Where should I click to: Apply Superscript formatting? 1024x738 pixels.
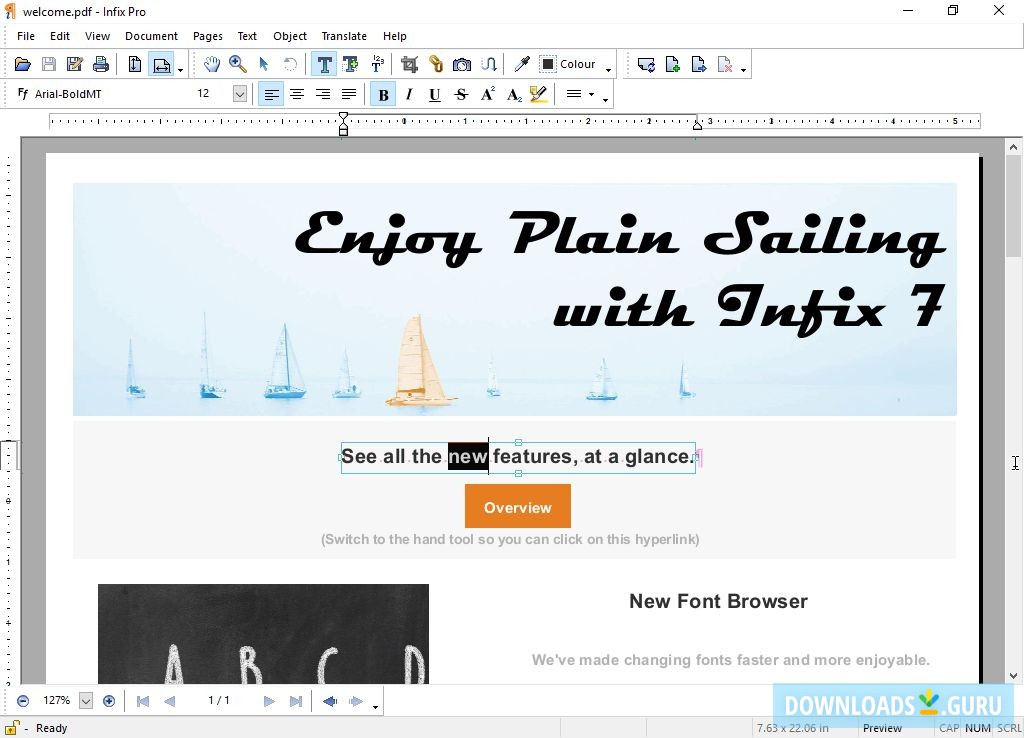[x=487, y=95]
